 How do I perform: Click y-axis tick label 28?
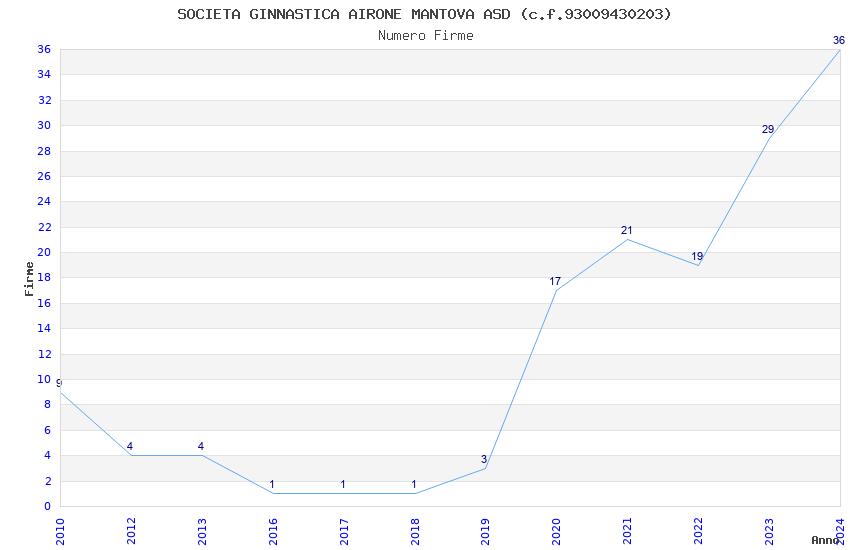(x=44, y=151)
